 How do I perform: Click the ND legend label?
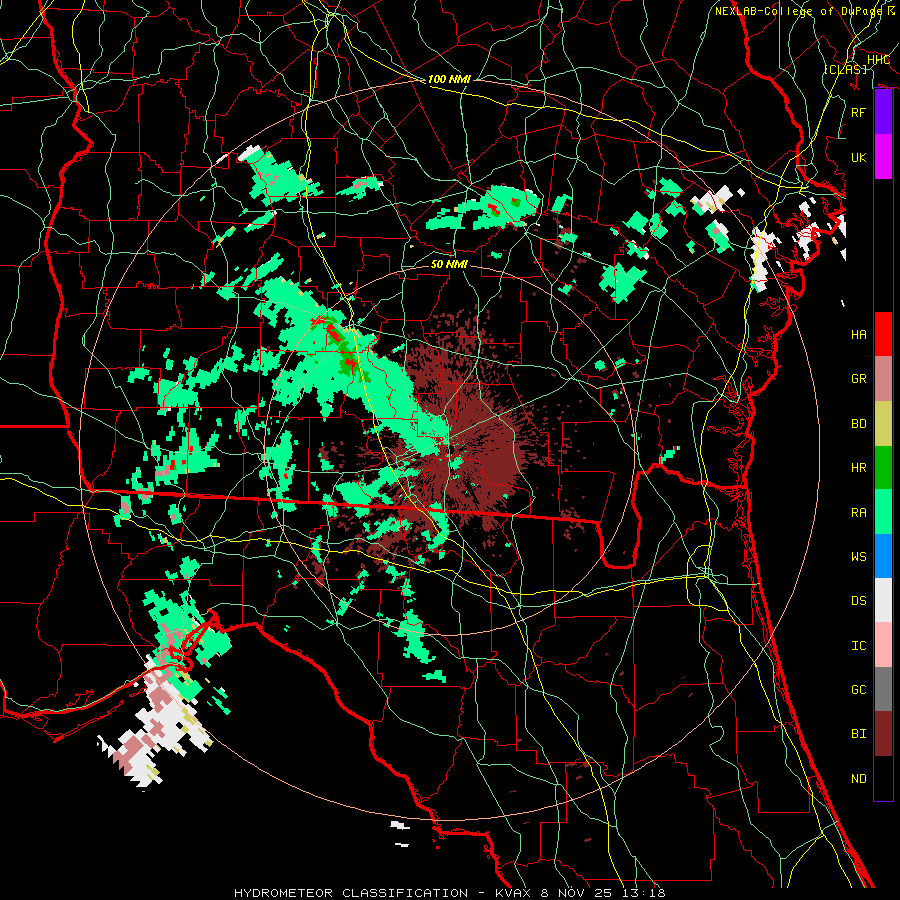coord(858,779)
